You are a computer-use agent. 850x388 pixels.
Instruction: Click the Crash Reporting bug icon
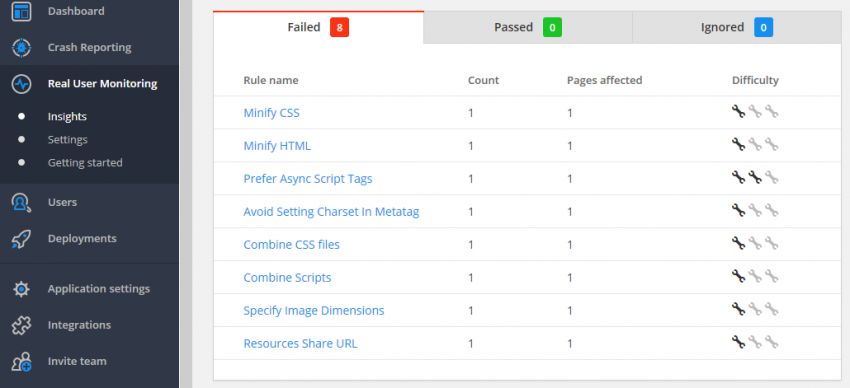[21, 48]
